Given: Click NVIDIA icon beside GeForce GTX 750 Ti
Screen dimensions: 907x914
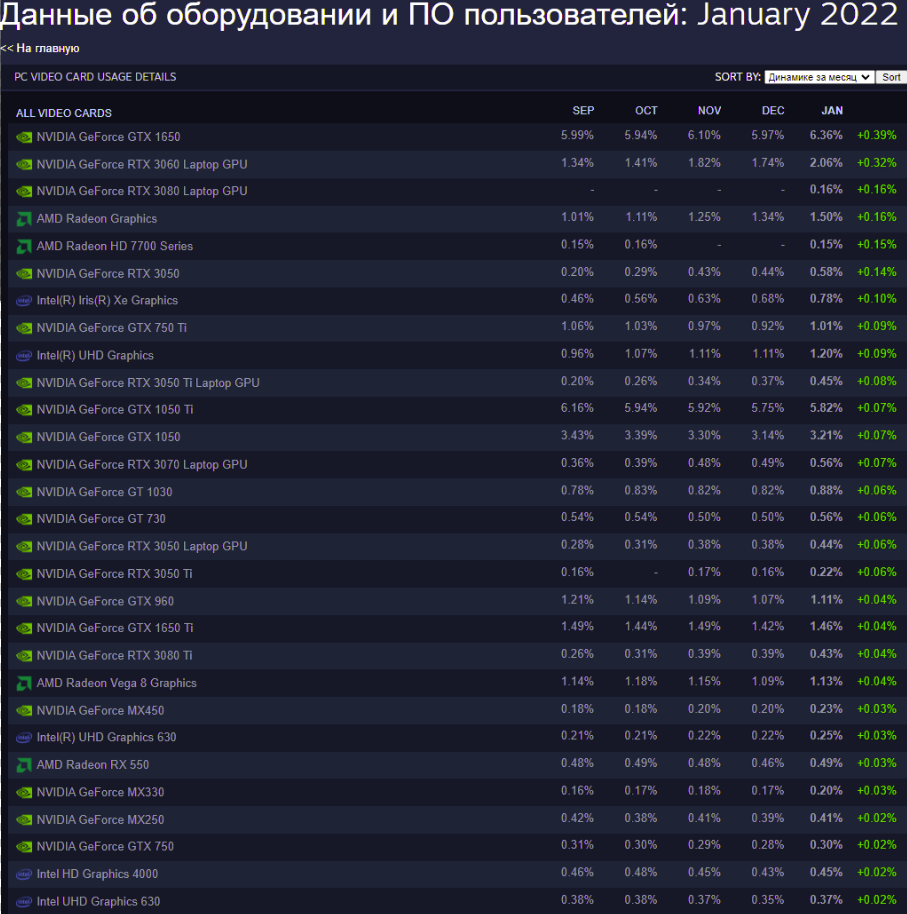Looking at the screenshot, I should click(24, 328).
